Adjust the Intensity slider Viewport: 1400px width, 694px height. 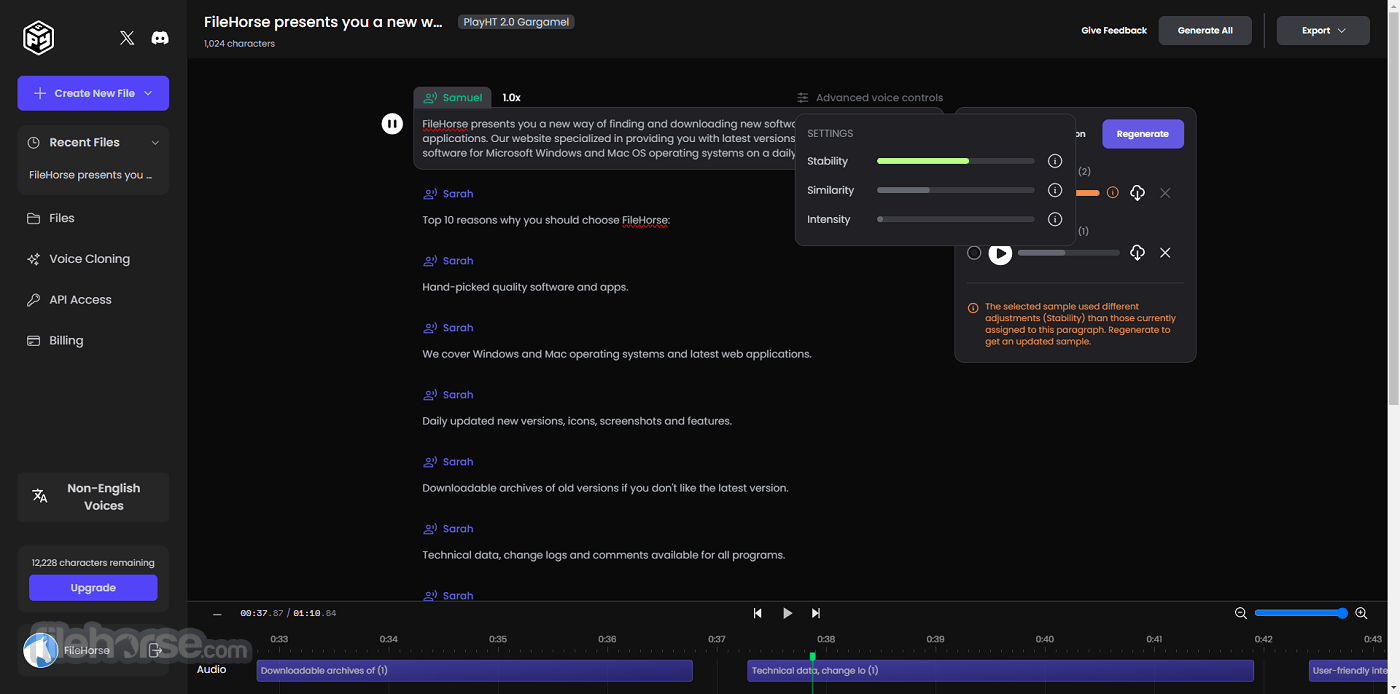(x=956, y=219)
